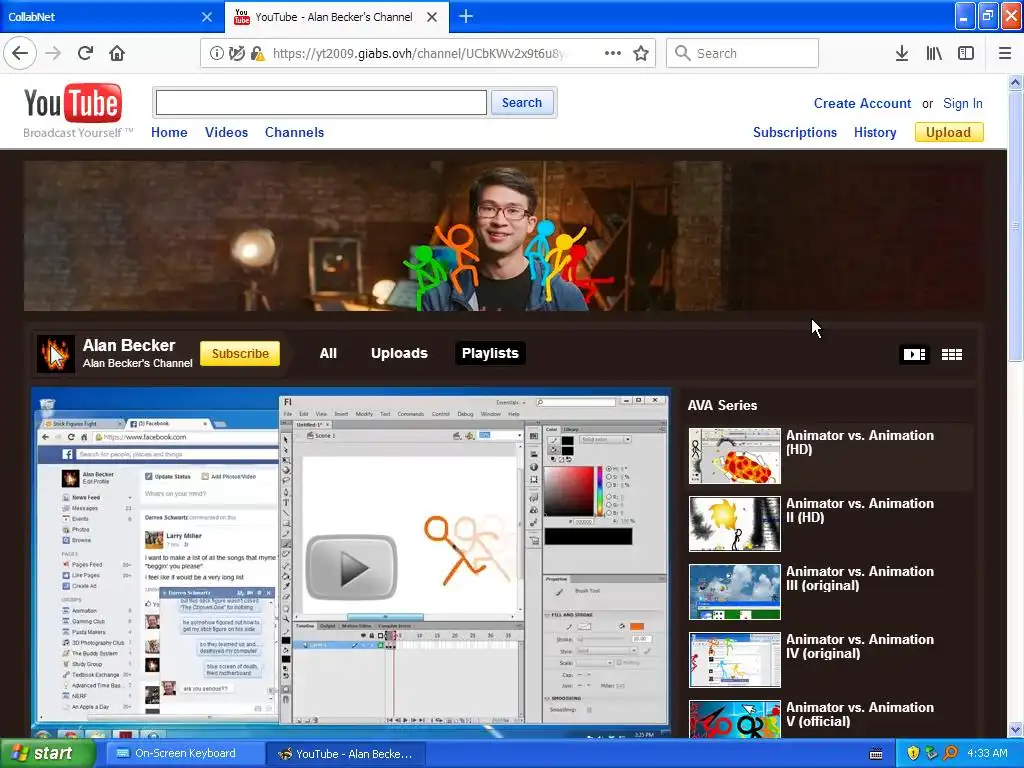Click the Sign In link
This screenshot has height=768, width=1024.
963,103
